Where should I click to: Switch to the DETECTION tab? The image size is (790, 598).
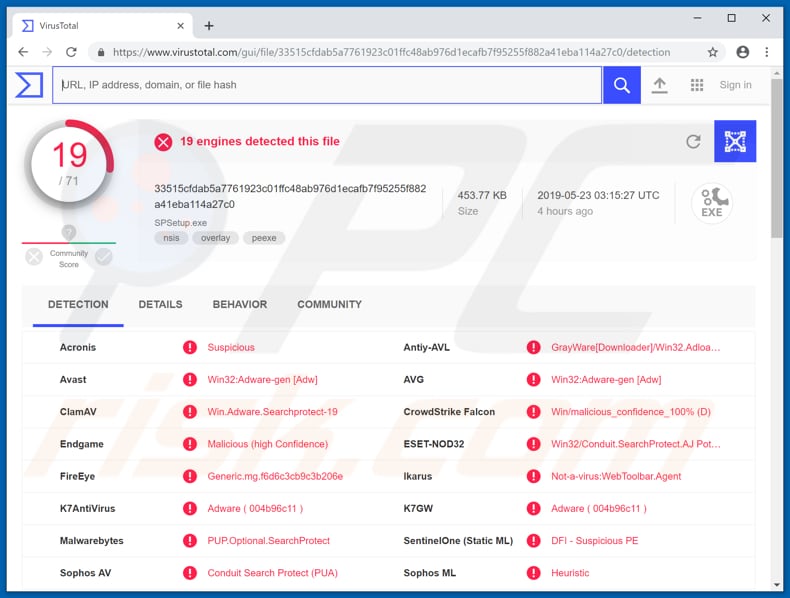(78, 304)
